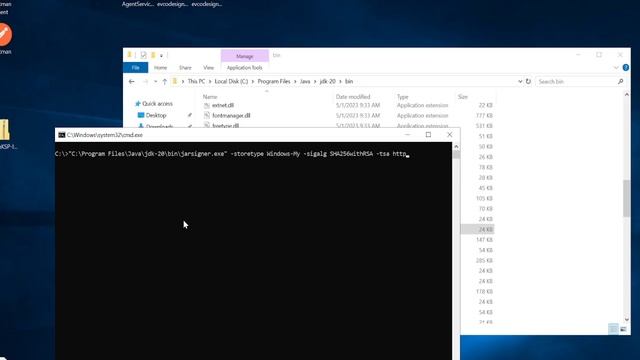Click the folder icon in the address bar

(175, 81)
